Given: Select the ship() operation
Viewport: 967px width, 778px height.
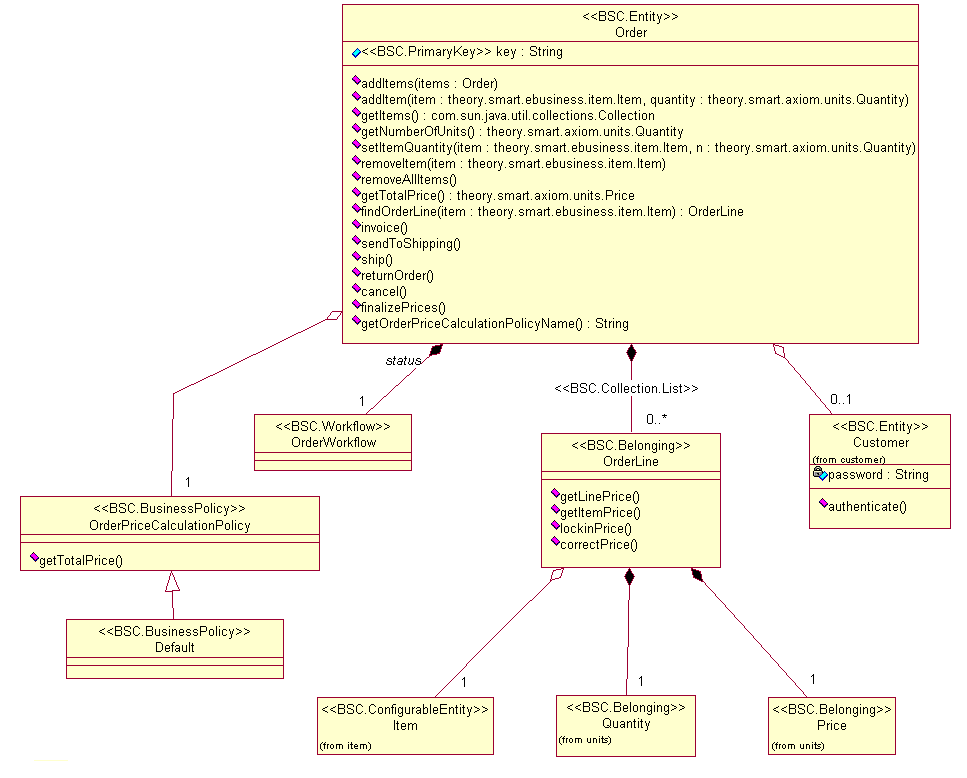Looking at the screenshot, I should [377, 260].
